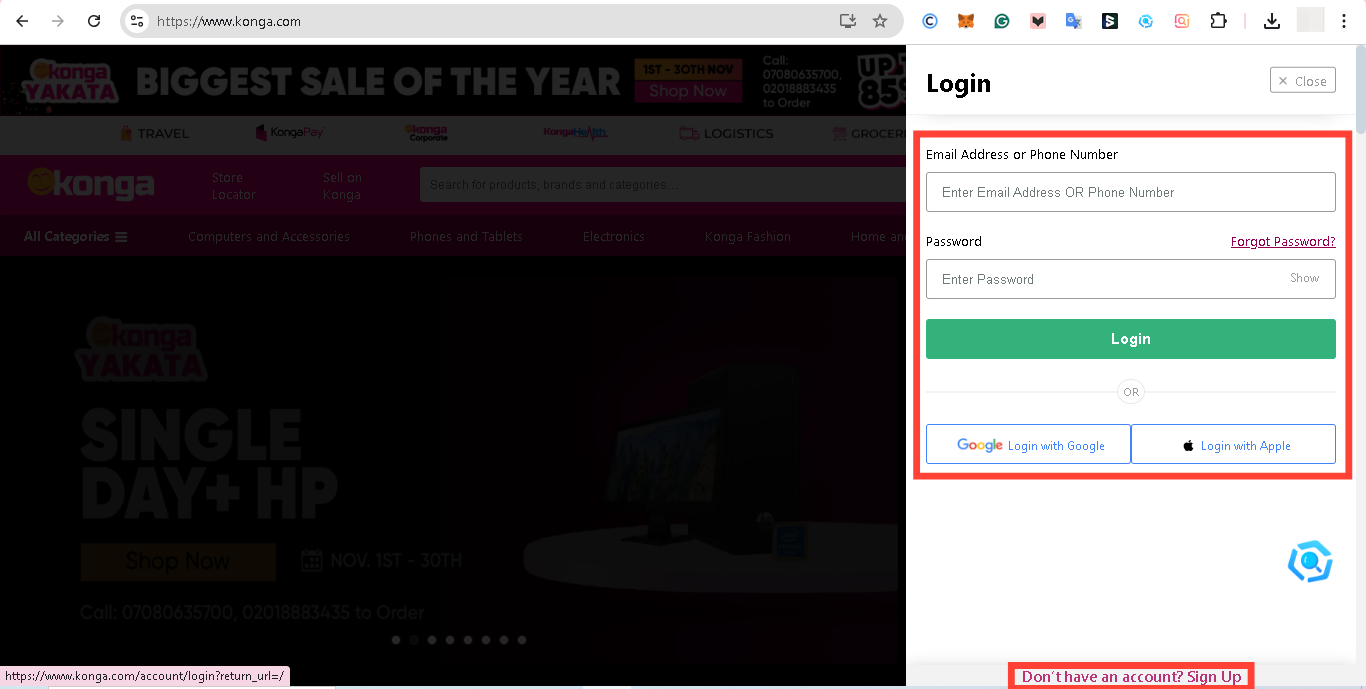The image size is (1366, 689).
Task: Open Phones and Tablets category
Action: [x=466, y=237]
